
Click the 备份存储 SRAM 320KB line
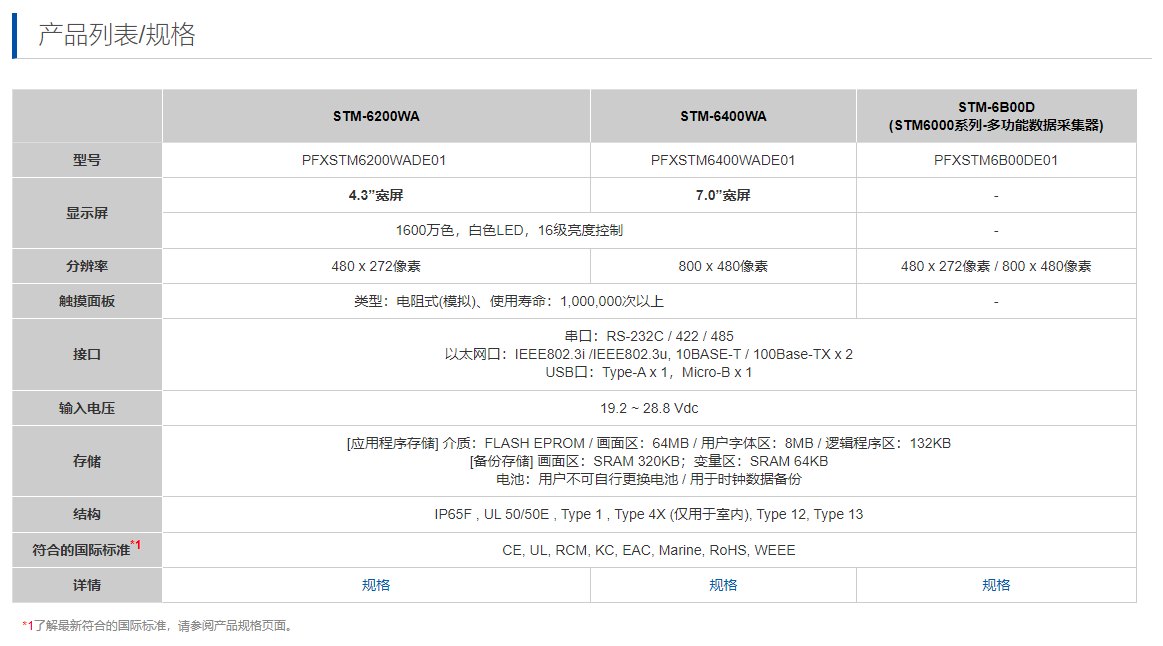click(649, 461)
